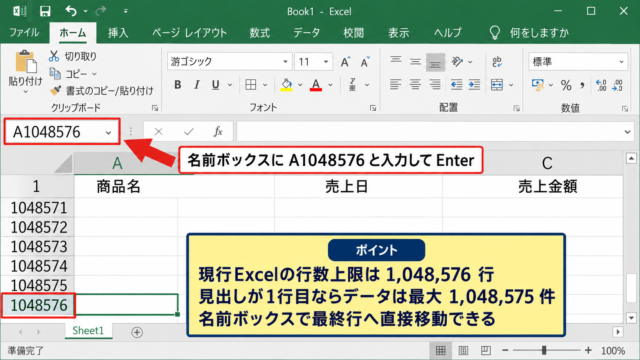Image resolution: width=640 pixels, height=360 pixels.
Task: Increase decimal places icon
Action: click(601, 85)
